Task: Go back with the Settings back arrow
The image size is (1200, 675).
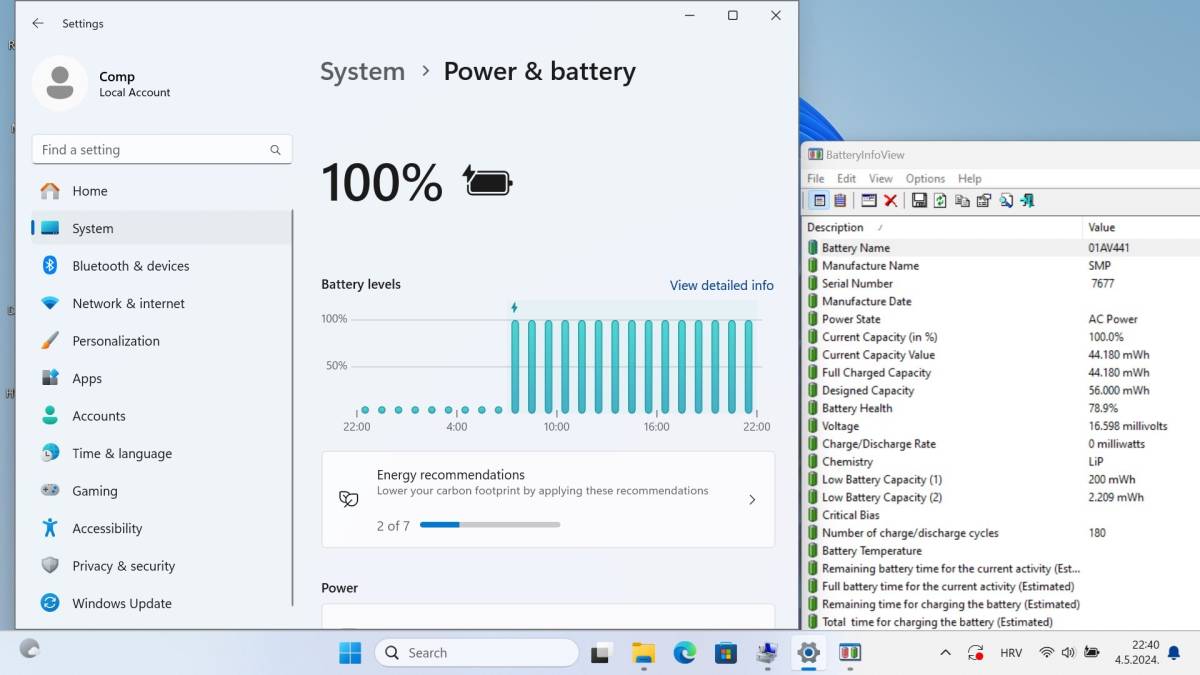Action: (x=38, y=23)
